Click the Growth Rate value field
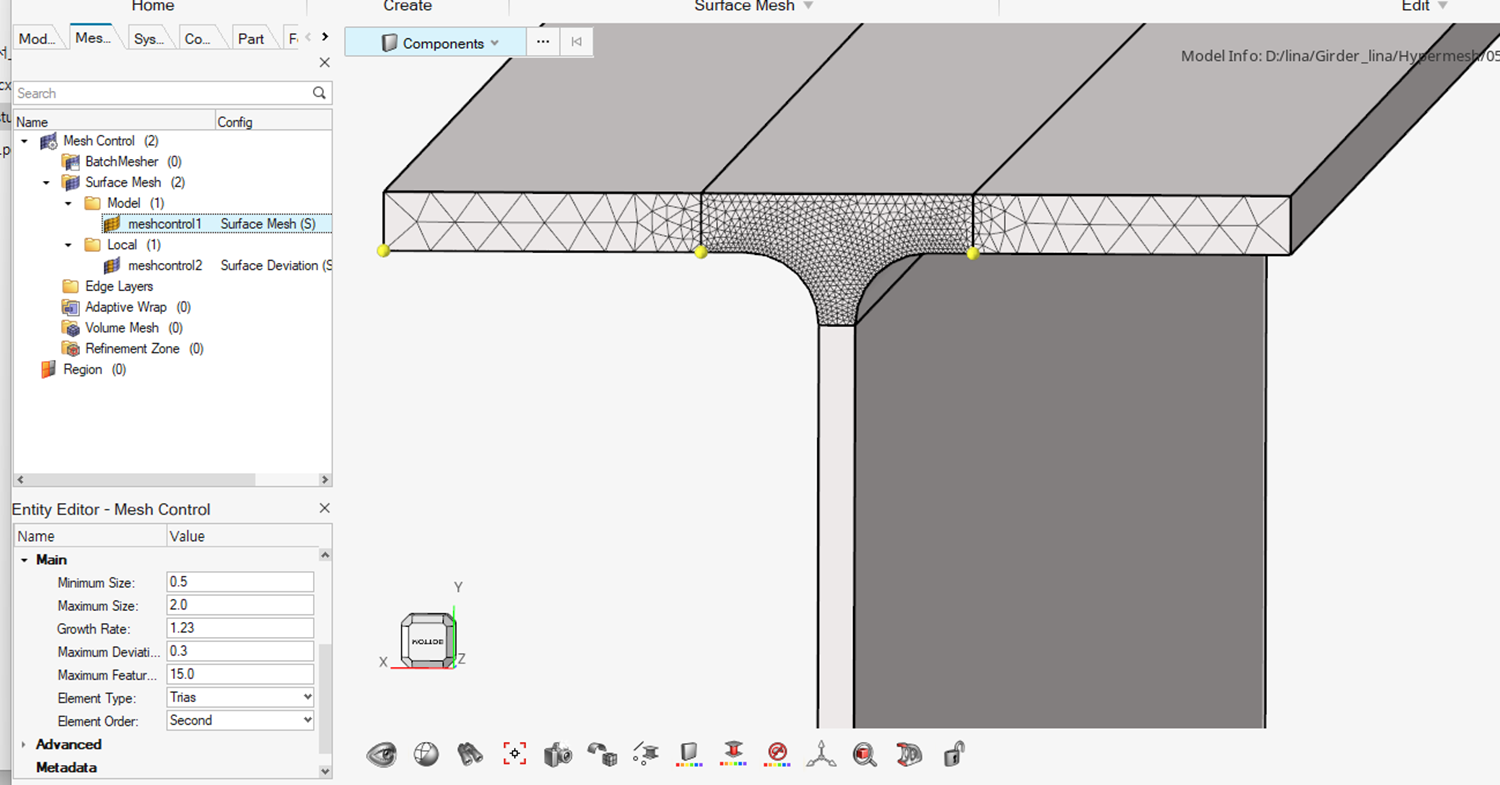The width and height of the screenshot is (1500, 785). point(241,628)
